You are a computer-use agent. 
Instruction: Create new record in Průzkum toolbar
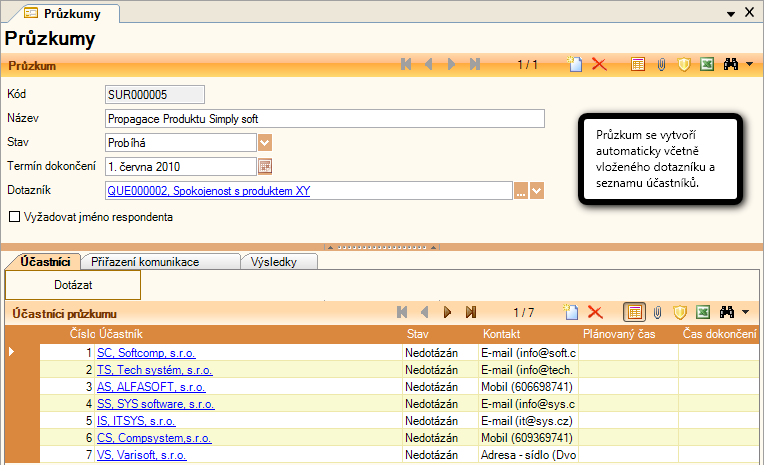pos(575,65)
